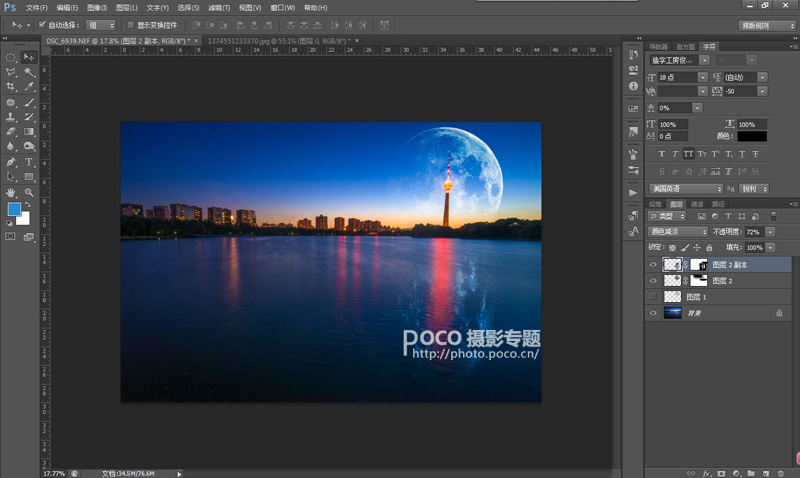Screen dimensions: 800x478
Task: Open the opacity 72% slider dropdown
Action: click(770, 232)
